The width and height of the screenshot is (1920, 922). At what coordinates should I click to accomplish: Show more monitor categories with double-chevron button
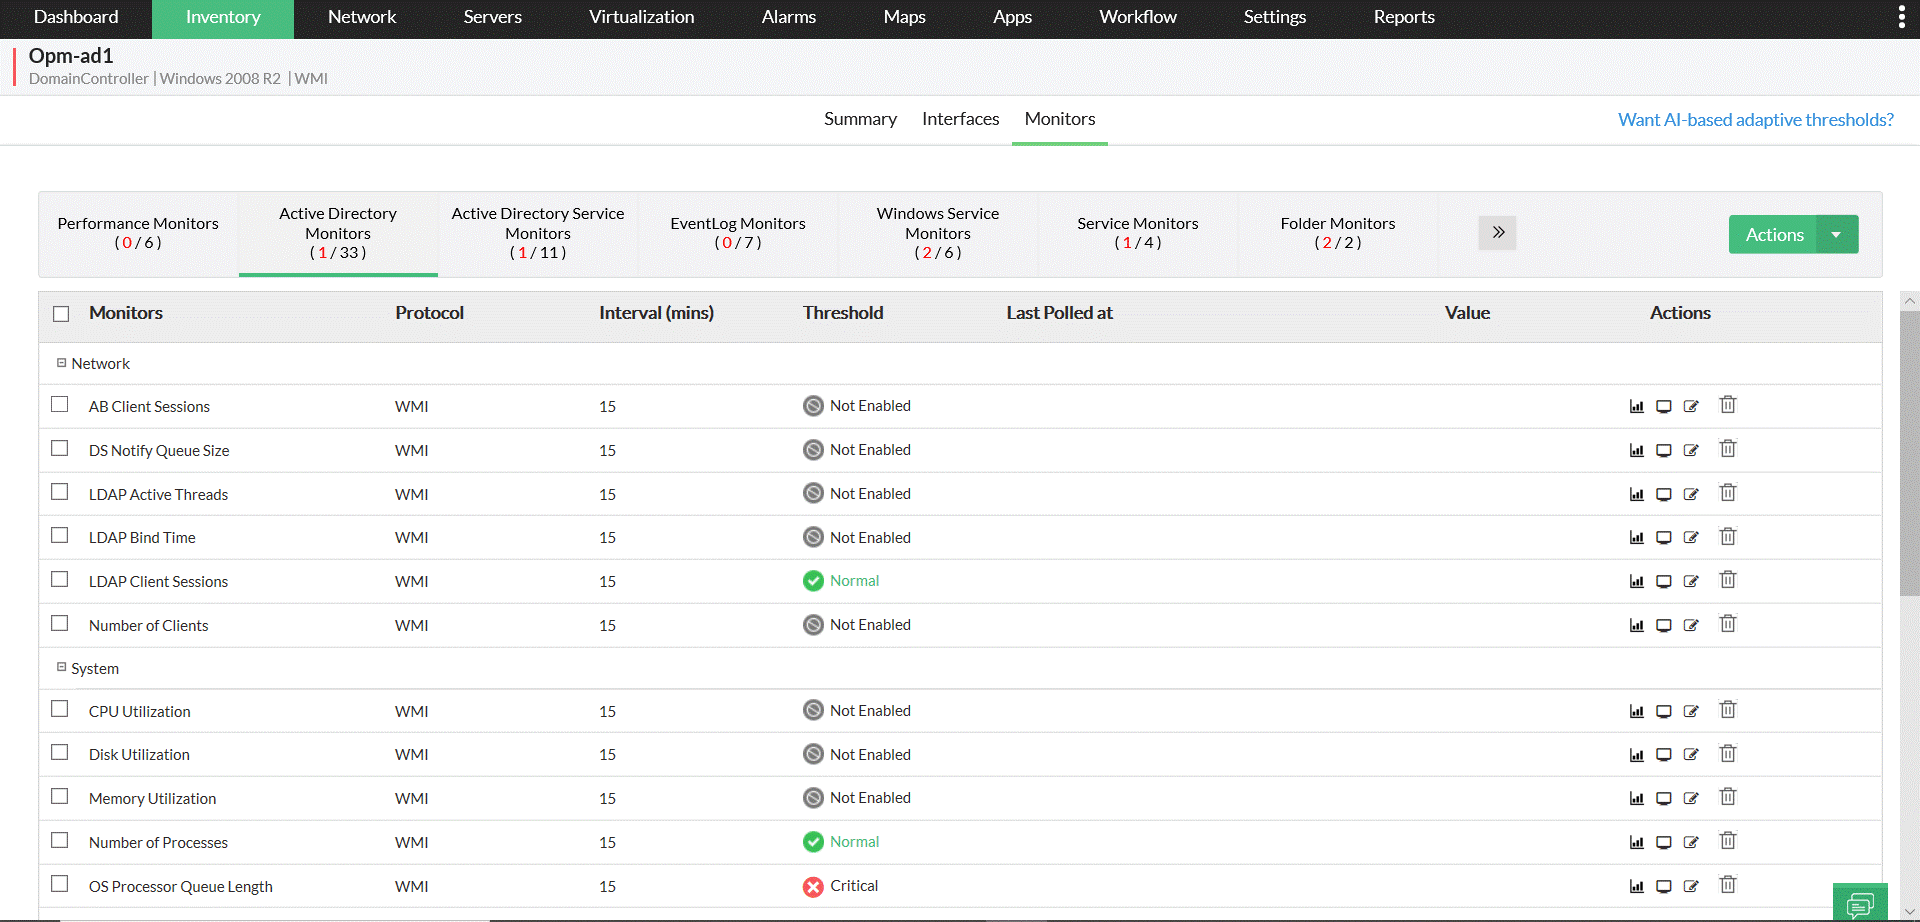coord(1497,233)
